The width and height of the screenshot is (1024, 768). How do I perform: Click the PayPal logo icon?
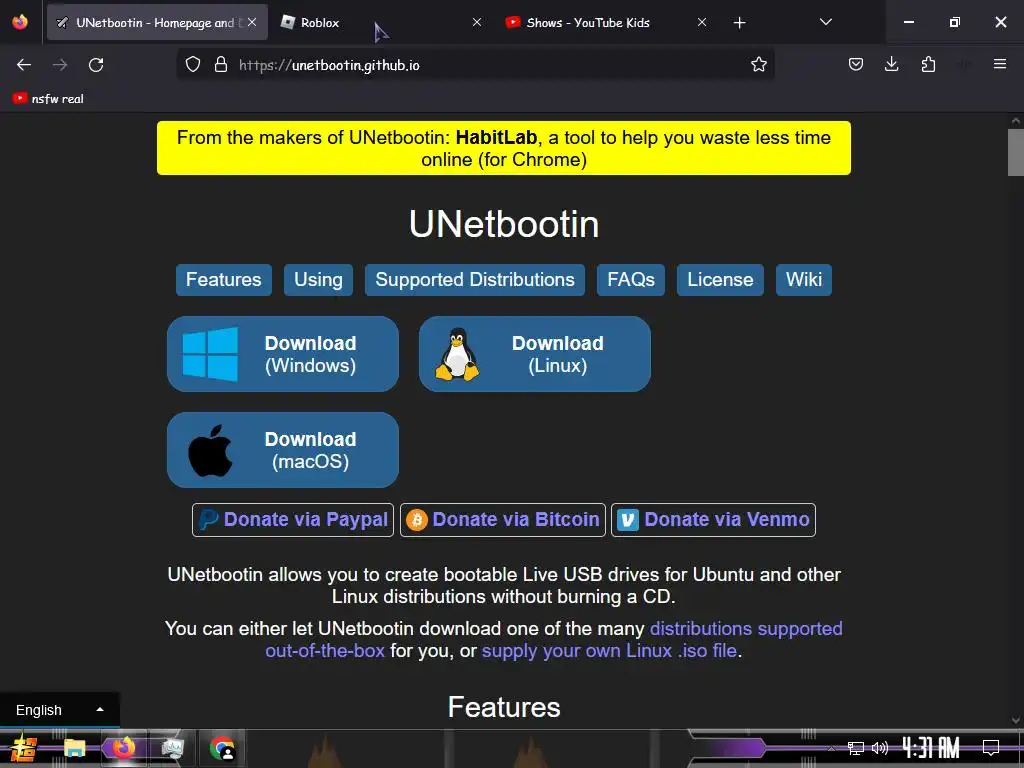[x=208, y=520]
